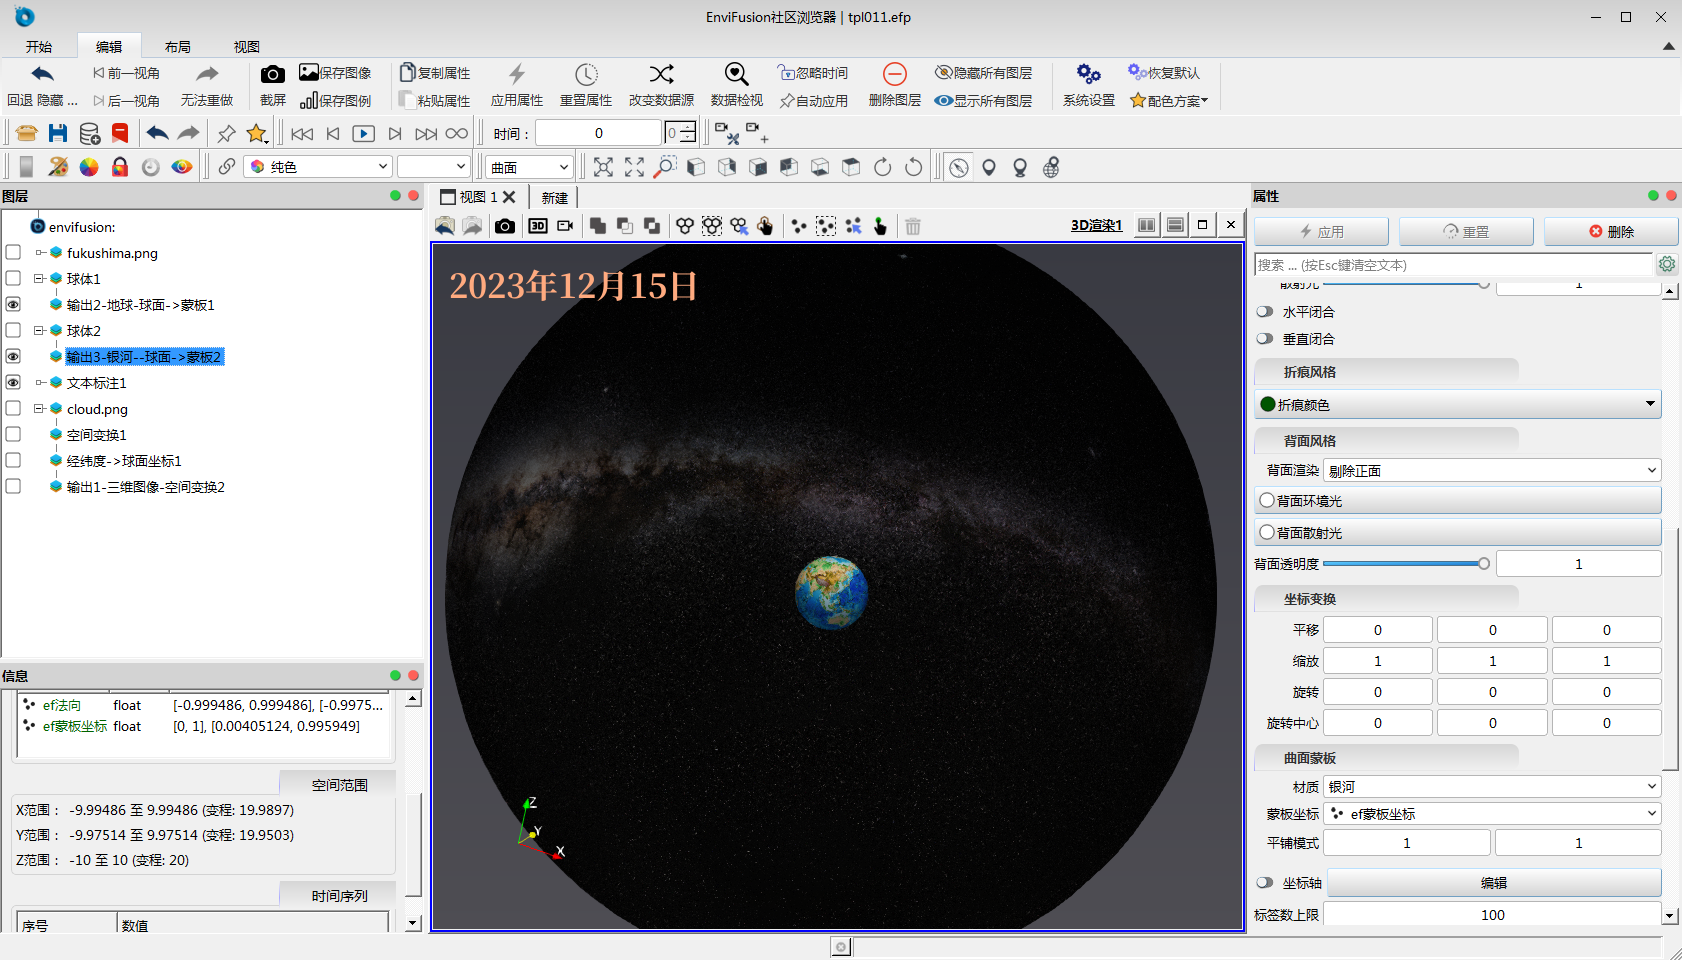The image size is (1682, 960).
Task: Click the open file folder icon
Action: tap(27, 133)
